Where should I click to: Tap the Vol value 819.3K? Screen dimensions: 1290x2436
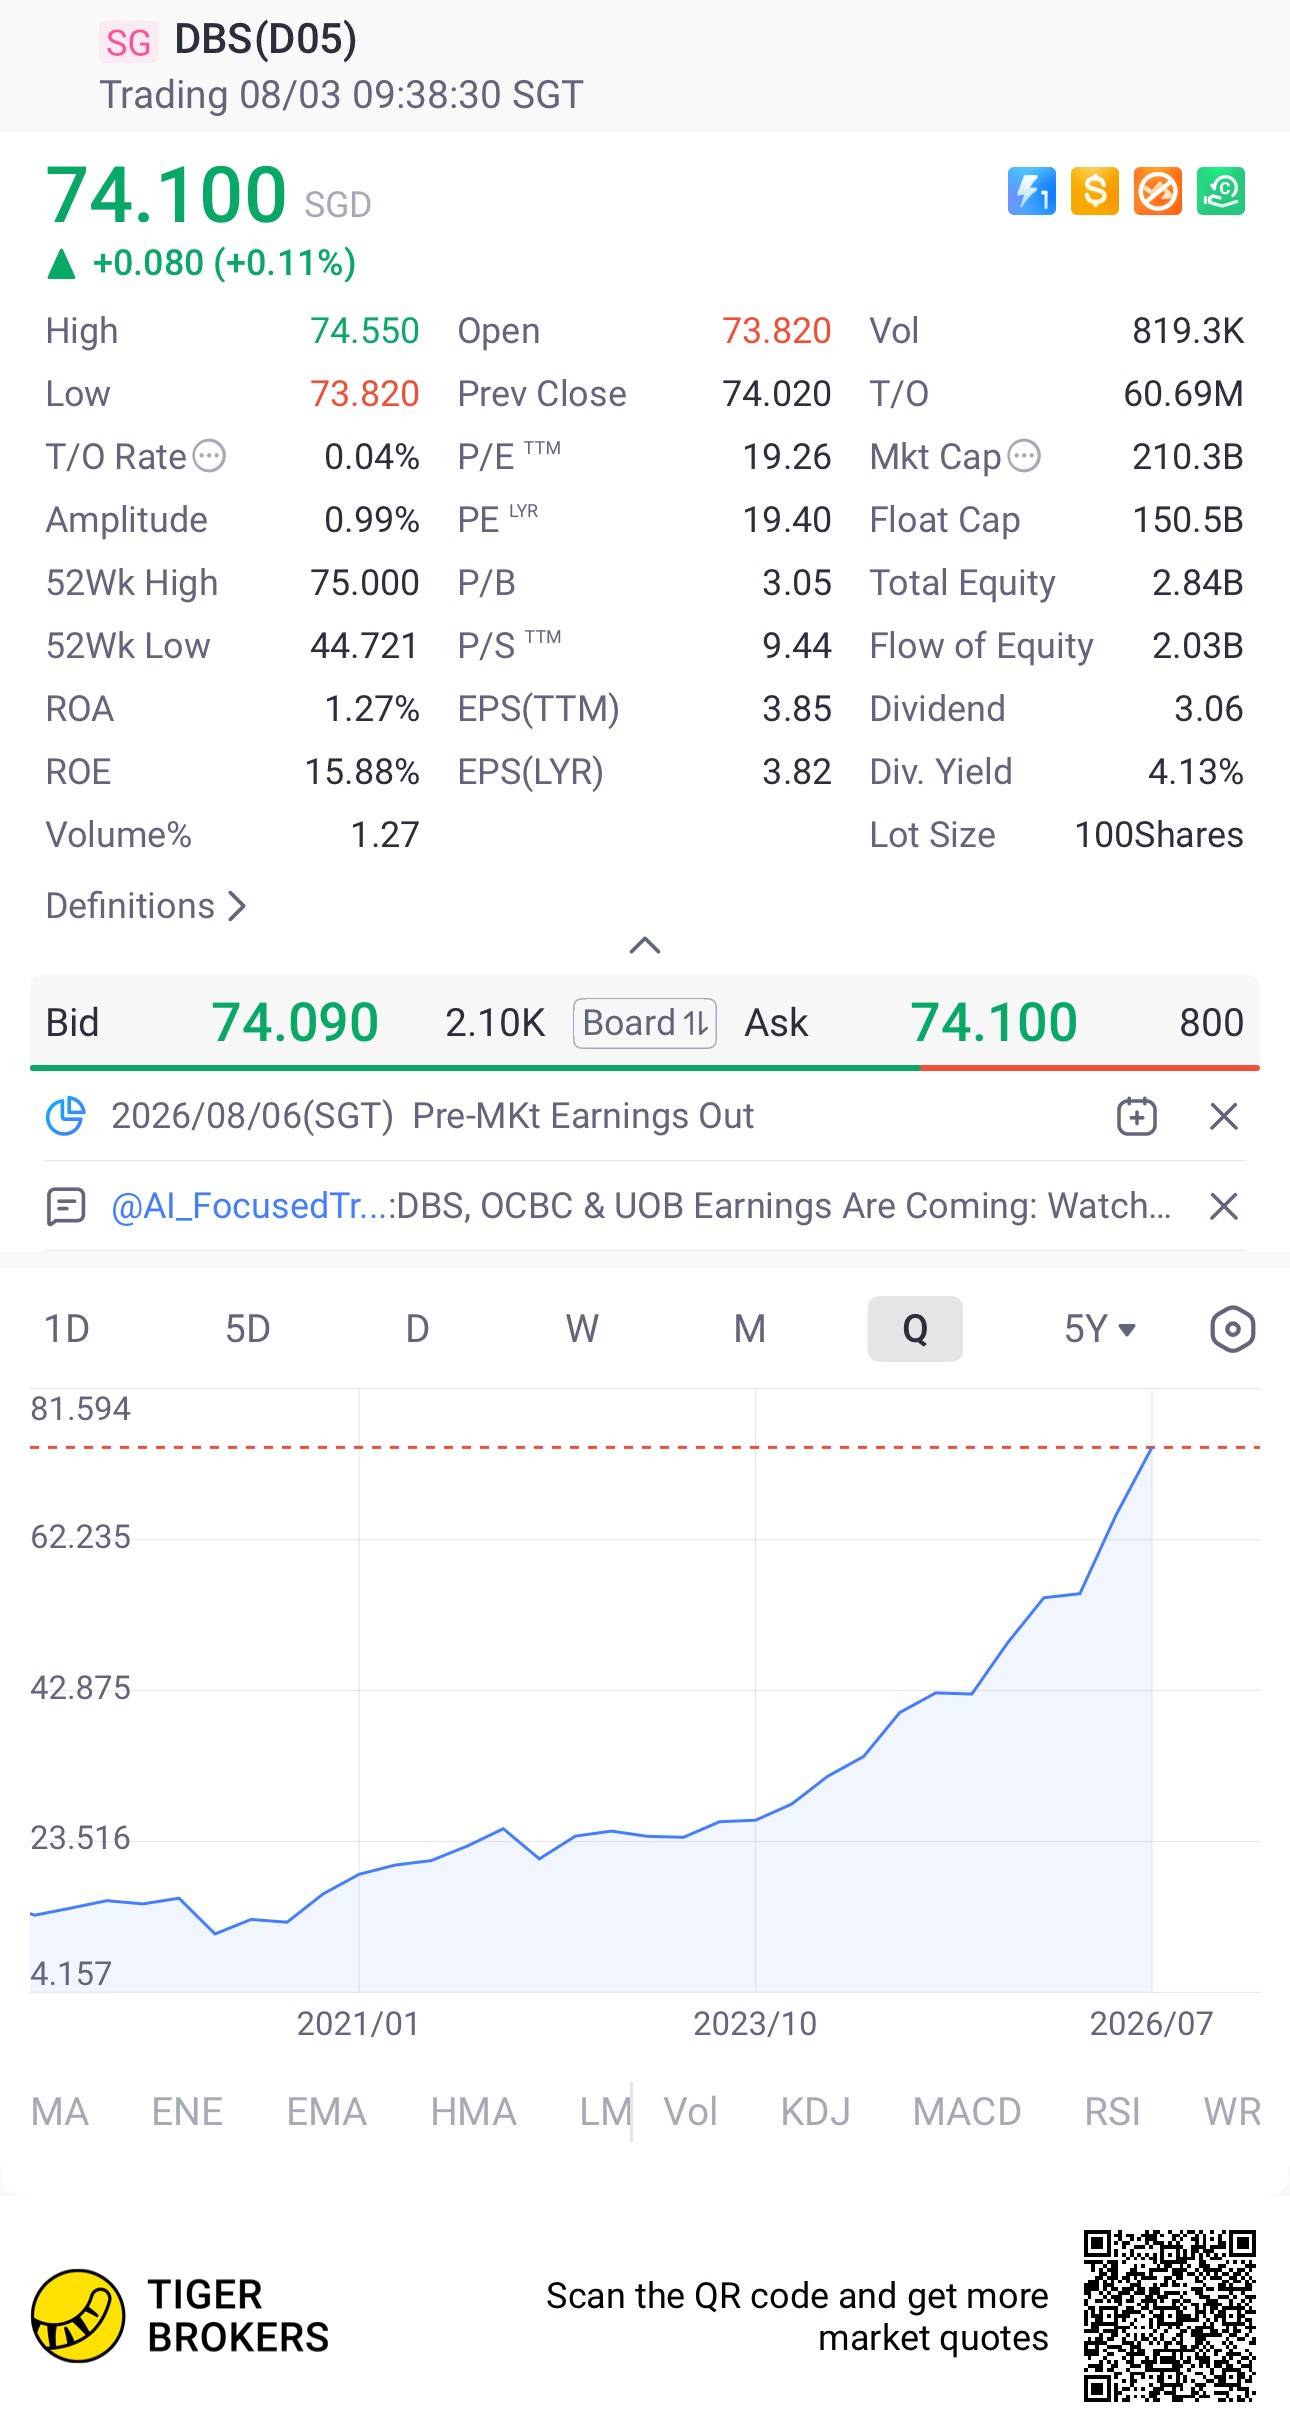click(x=1188, y=331)
